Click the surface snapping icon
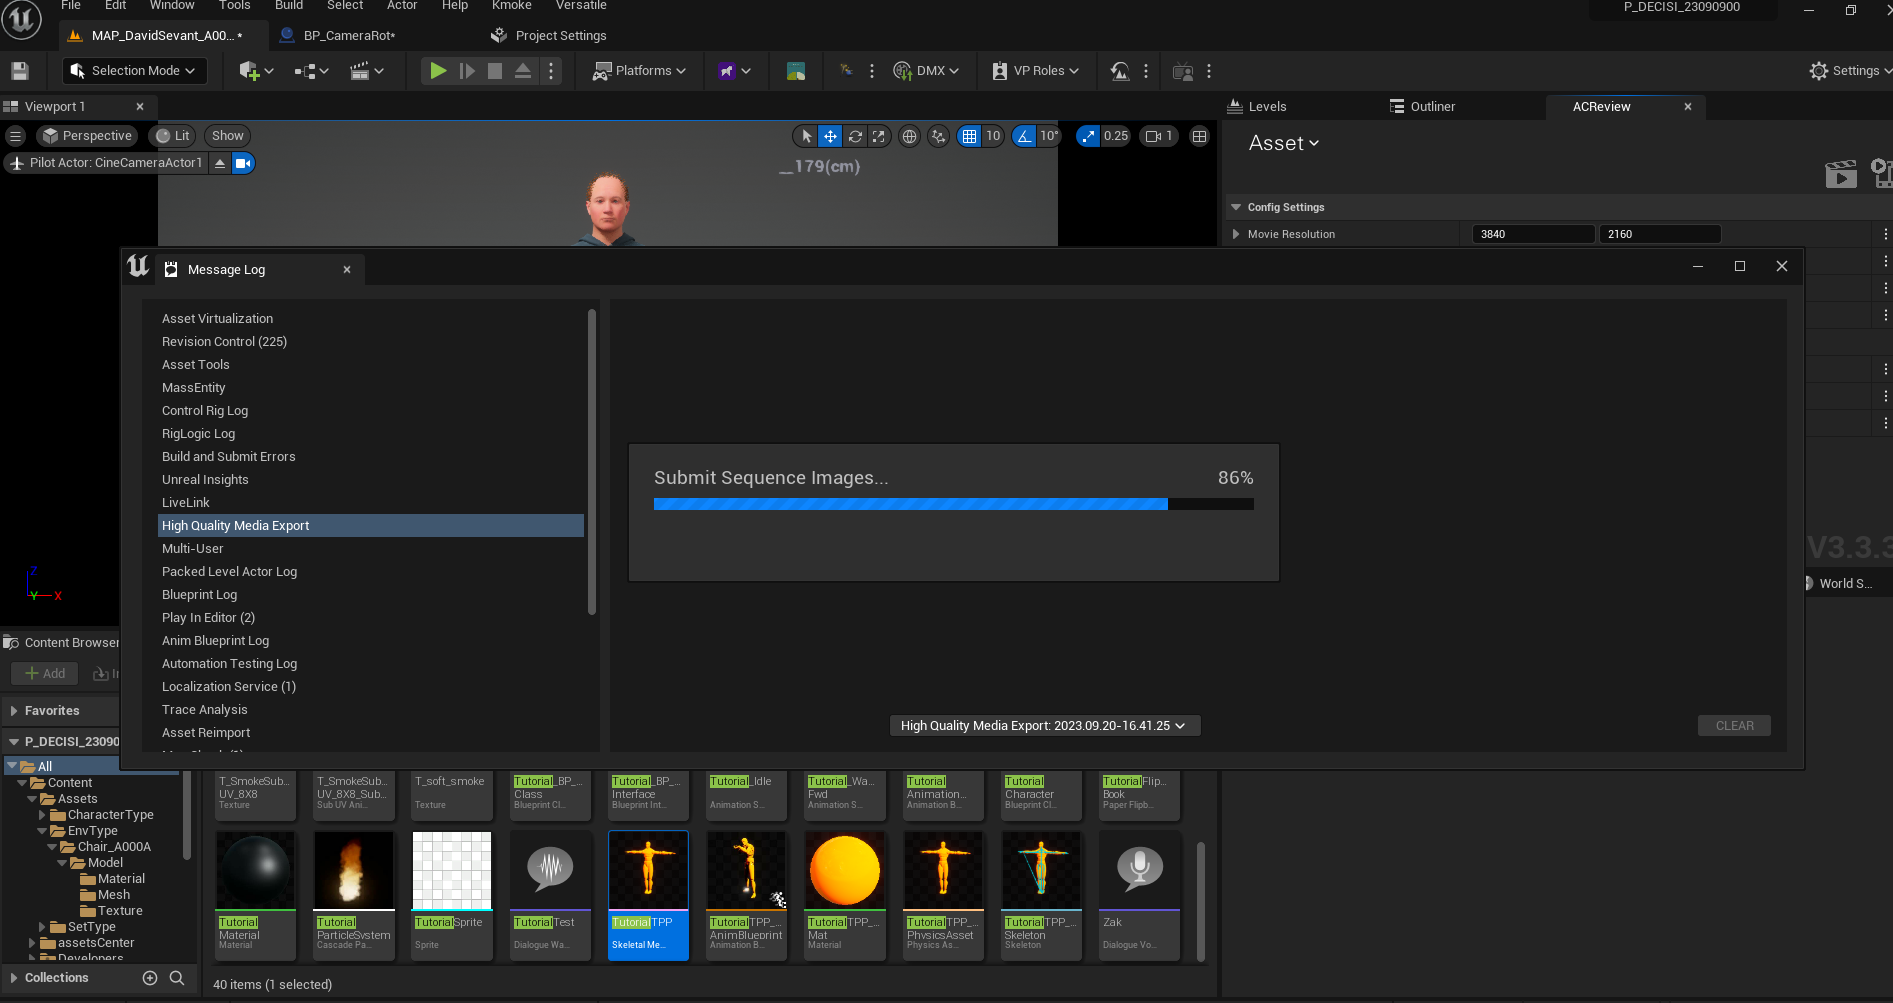 click(938, 136)
